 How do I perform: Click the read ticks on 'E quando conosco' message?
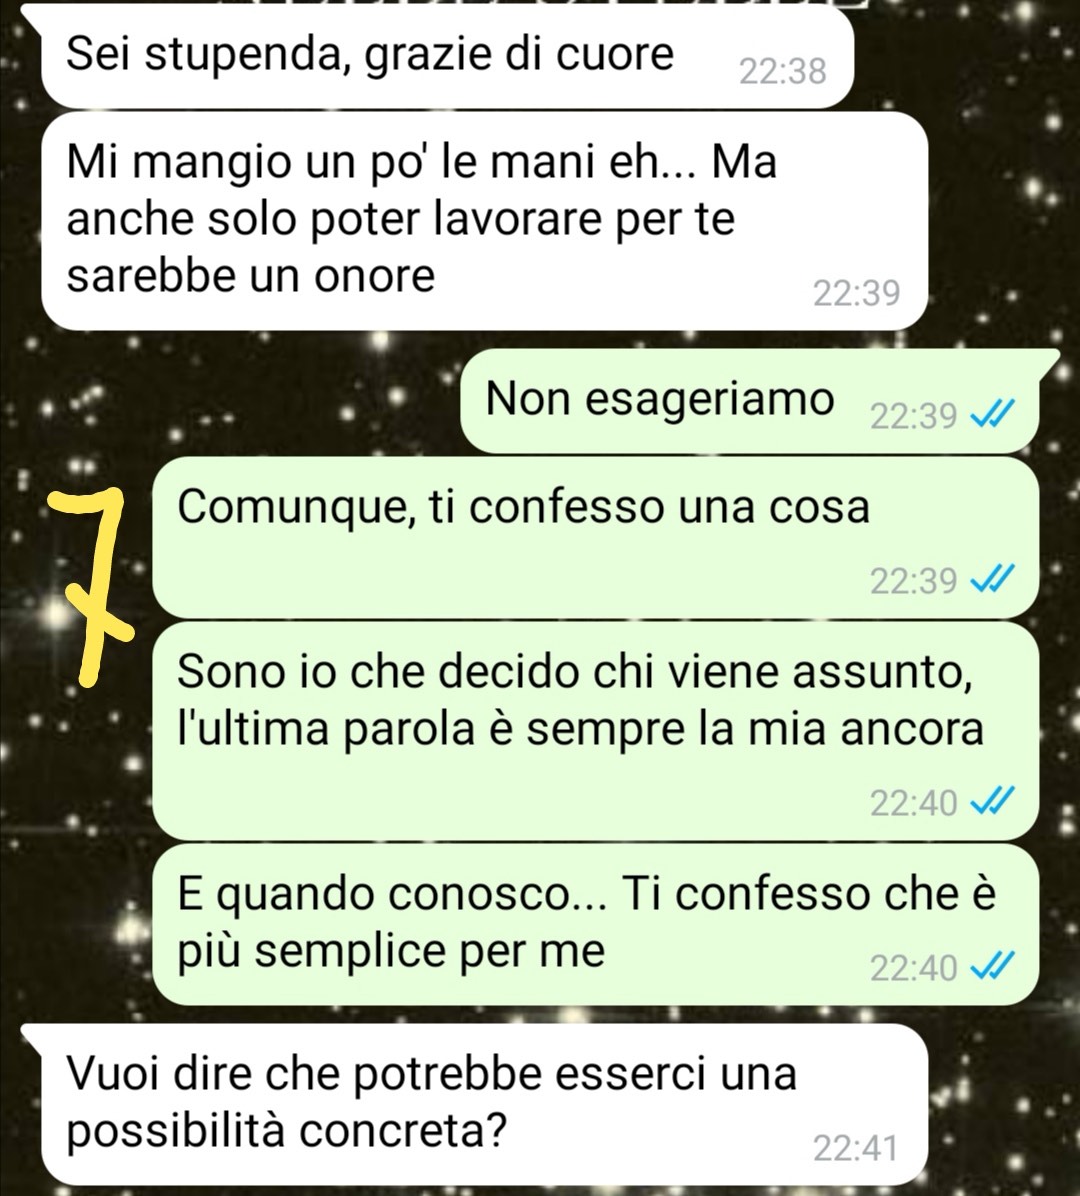[992, 967]
